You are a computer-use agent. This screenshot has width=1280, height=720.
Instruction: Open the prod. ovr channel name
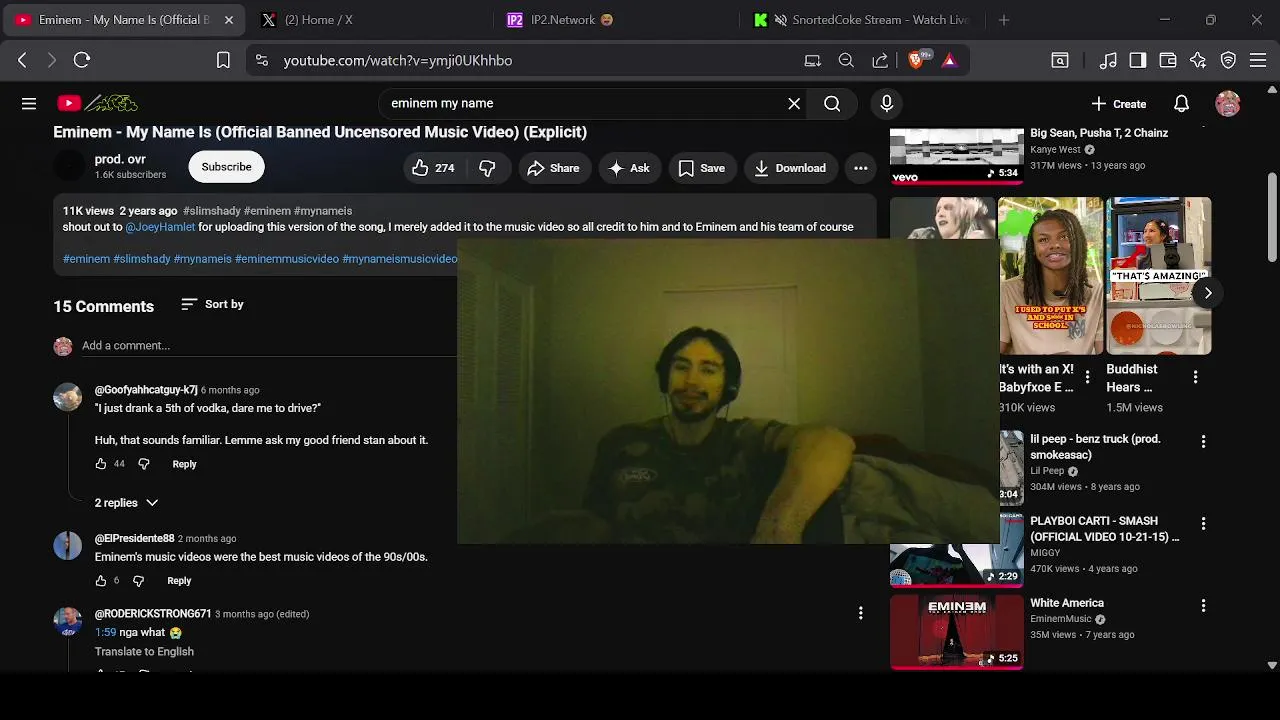[x=120, y=159]
